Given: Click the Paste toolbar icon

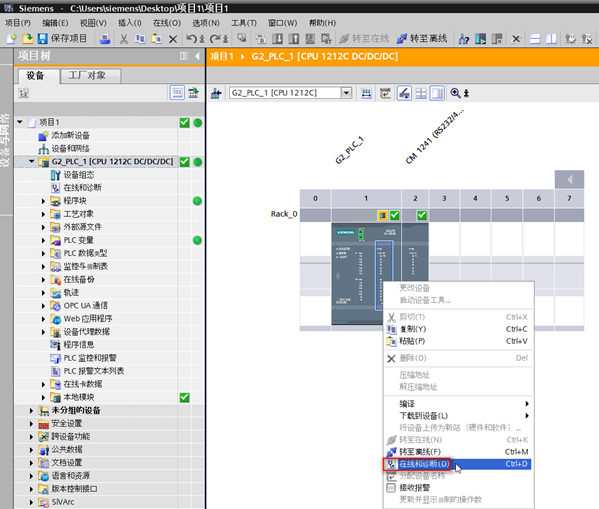Looking at the screenshot, I should 157,39.
